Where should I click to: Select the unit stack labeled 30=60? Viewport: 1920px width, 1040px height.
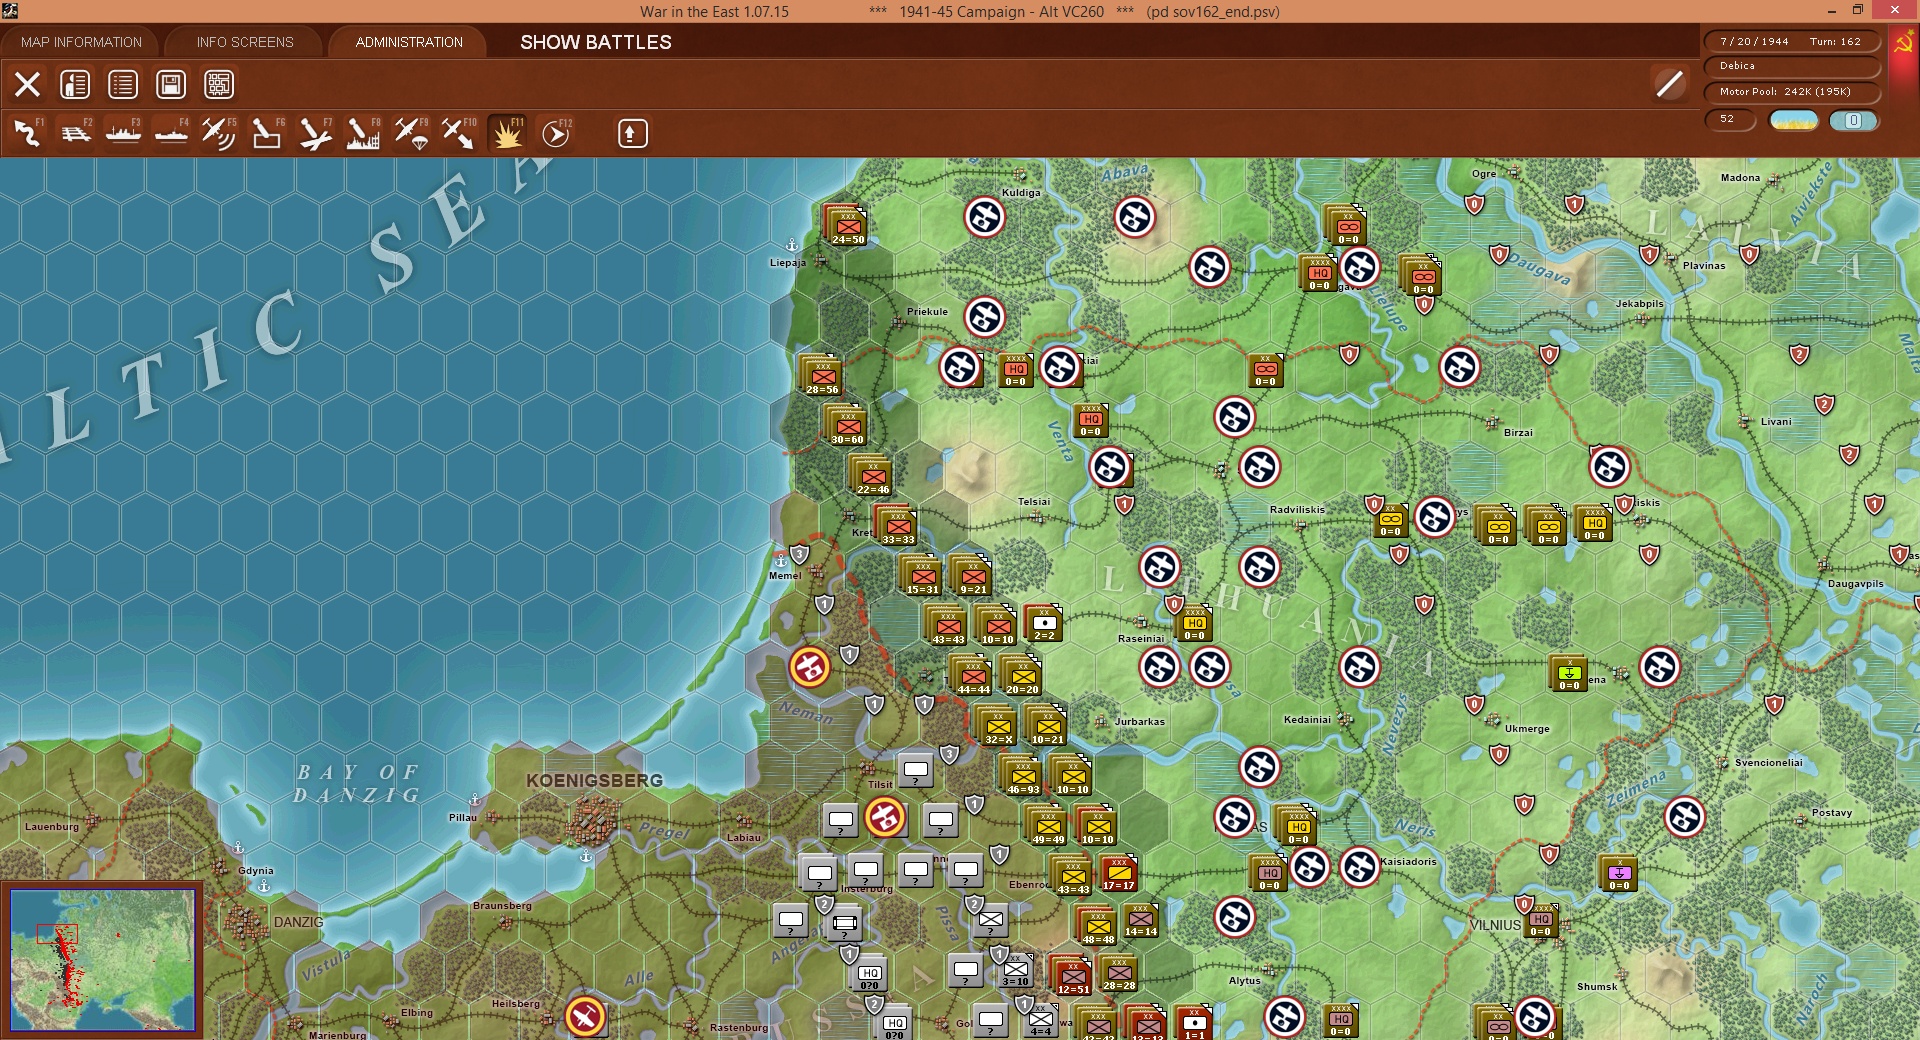[x=846, y=425]
